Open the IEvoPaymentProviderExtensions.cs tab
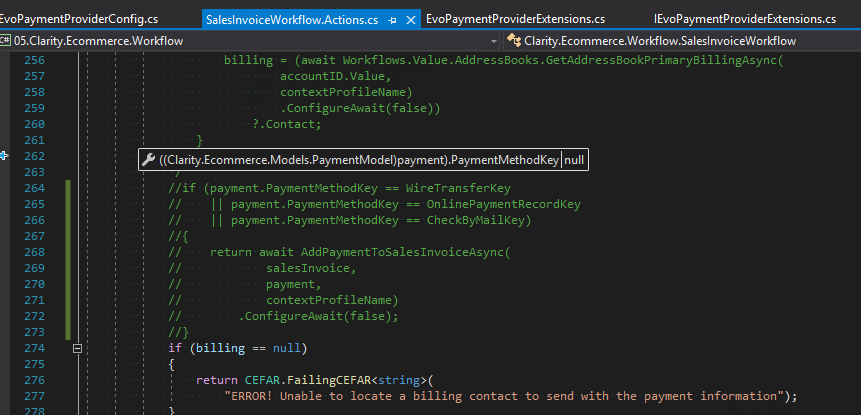 pyautogui.click(x=745, y=19)
